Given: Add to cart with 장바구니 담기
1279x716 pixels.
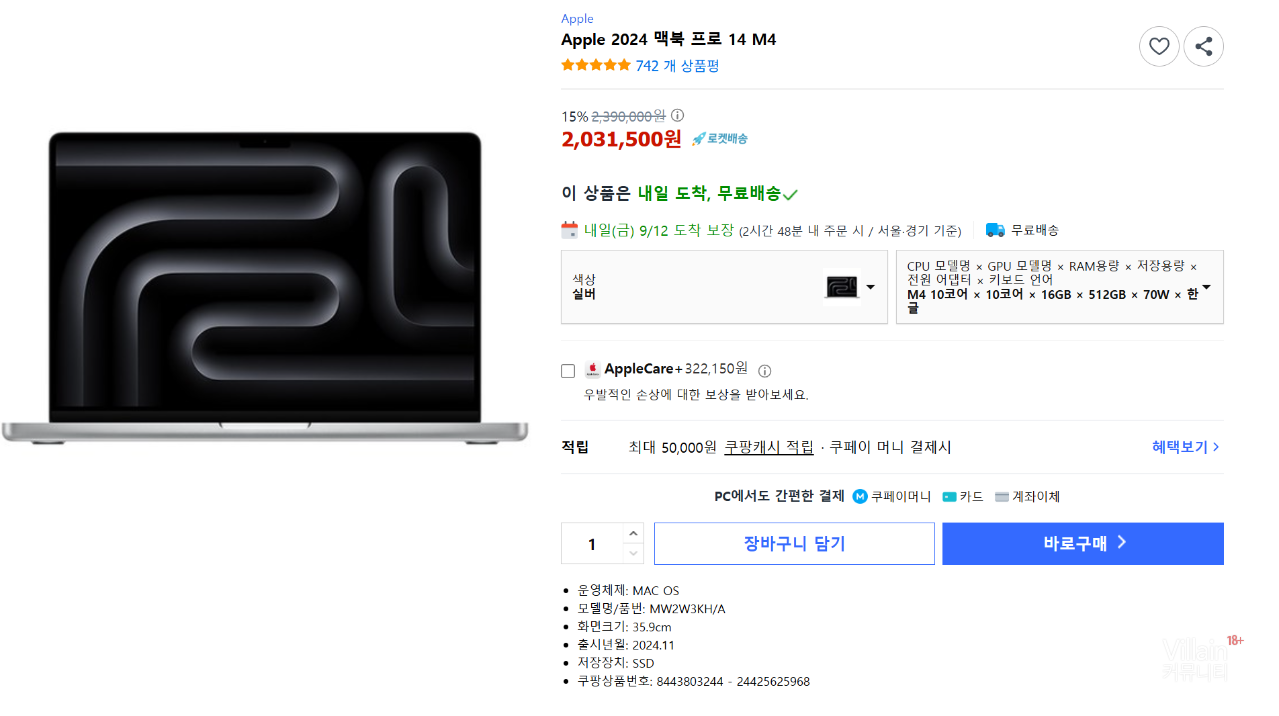Looking at the screenshot, I should click(794, 544).
